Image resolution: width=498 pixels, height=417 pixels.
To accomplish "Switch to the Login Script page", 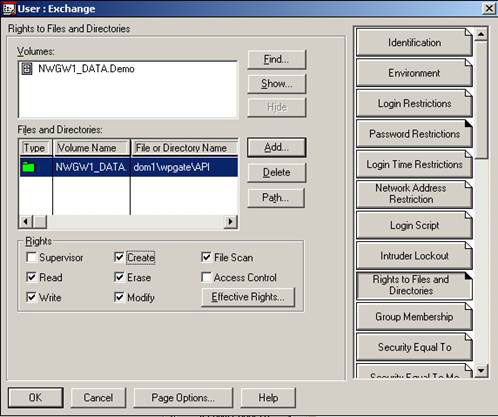I will pos(414,225).
